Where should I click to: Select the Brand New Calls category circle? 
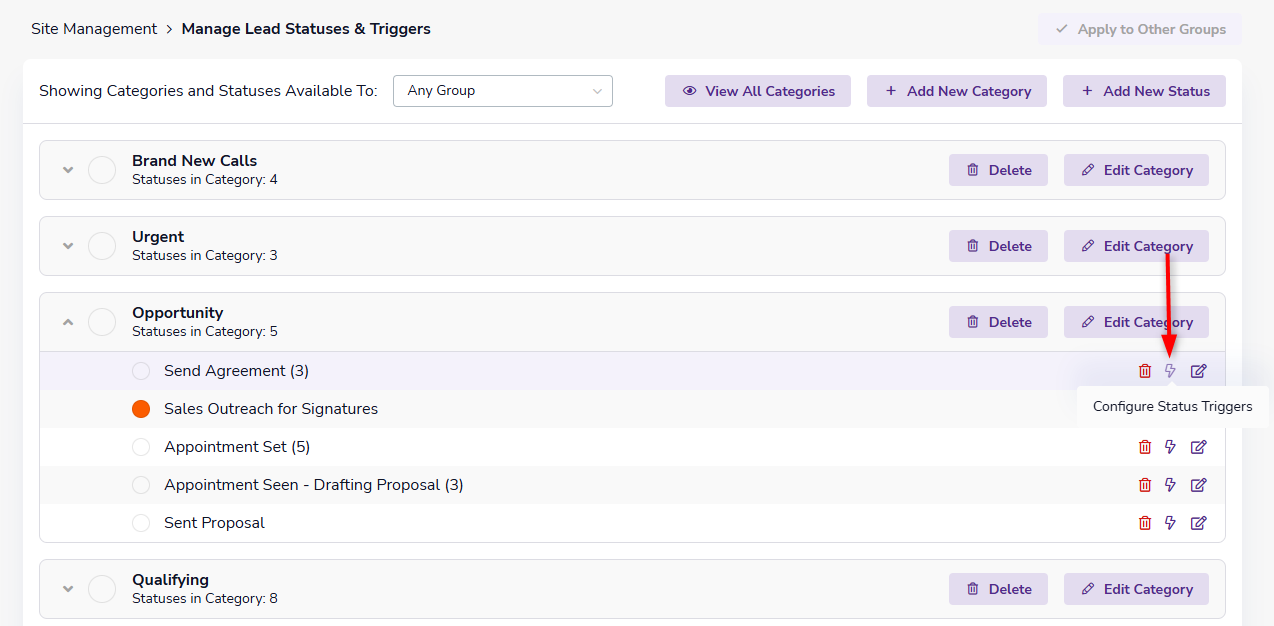pos(102,170)
